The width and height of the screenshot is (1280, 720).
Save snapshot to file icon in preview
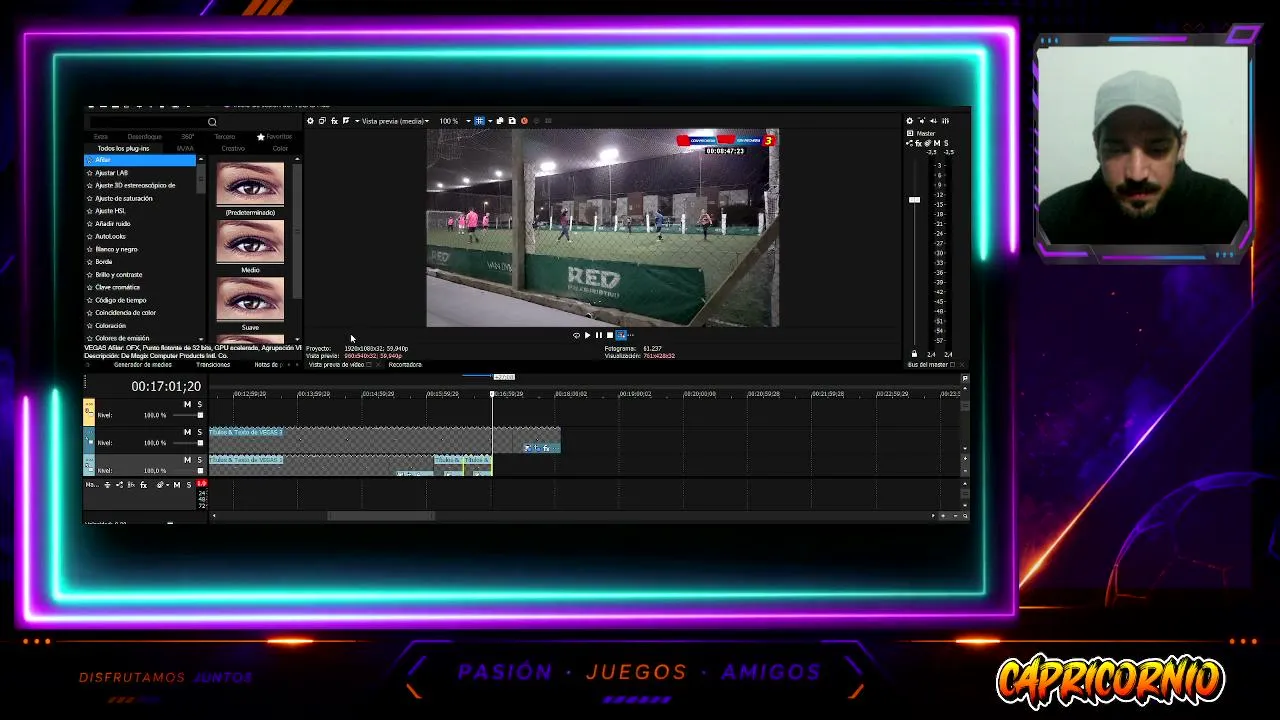(512, 121)
